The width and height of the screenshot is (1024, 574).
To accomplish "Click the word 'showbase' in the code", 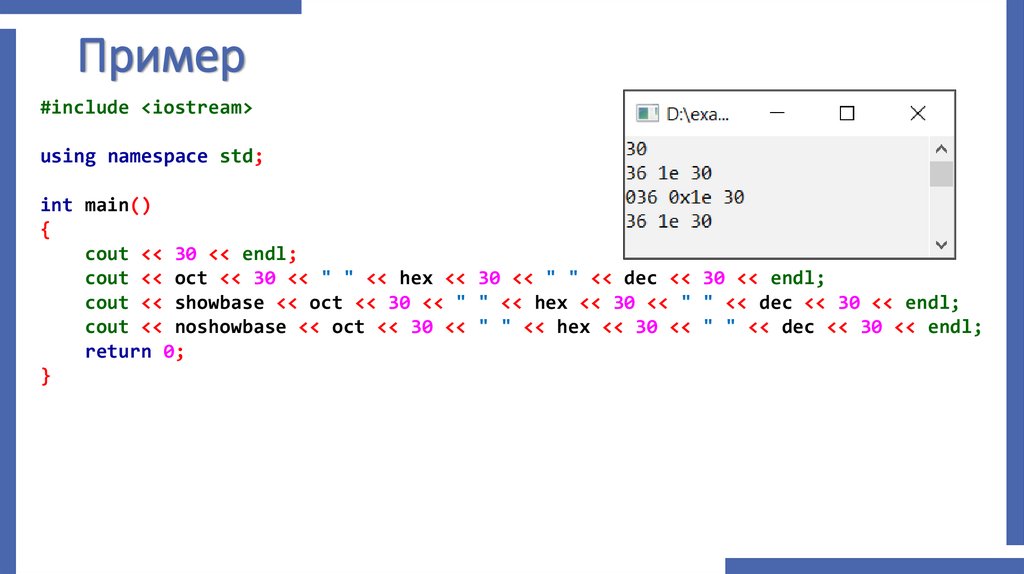I will tap(219, 302).
